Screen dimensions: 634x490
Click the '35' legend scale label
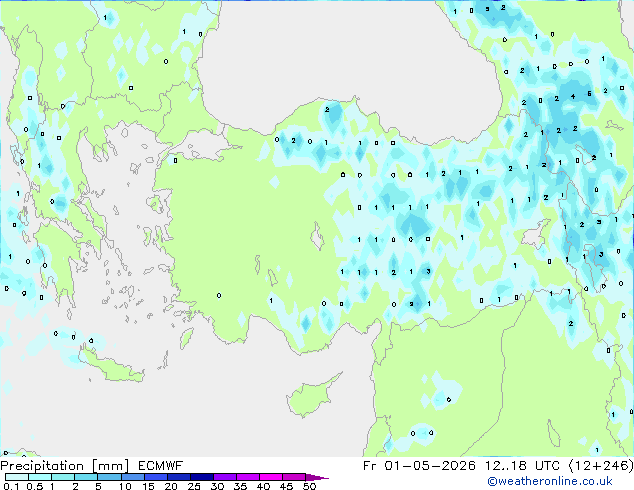click(x=240, y=486)
